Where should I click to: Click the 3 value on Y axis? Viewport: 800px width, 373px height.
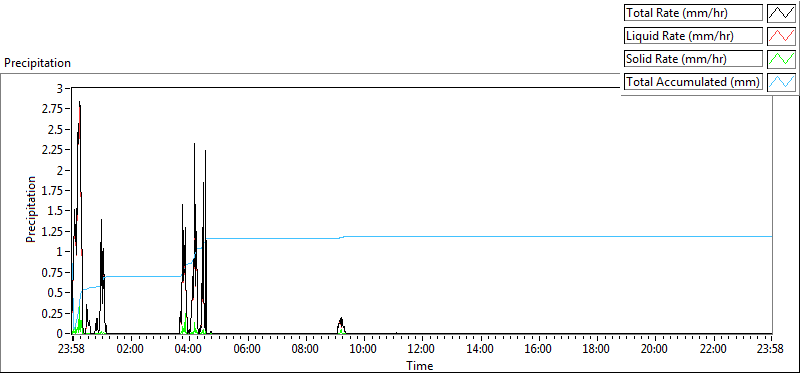(59, 88)
